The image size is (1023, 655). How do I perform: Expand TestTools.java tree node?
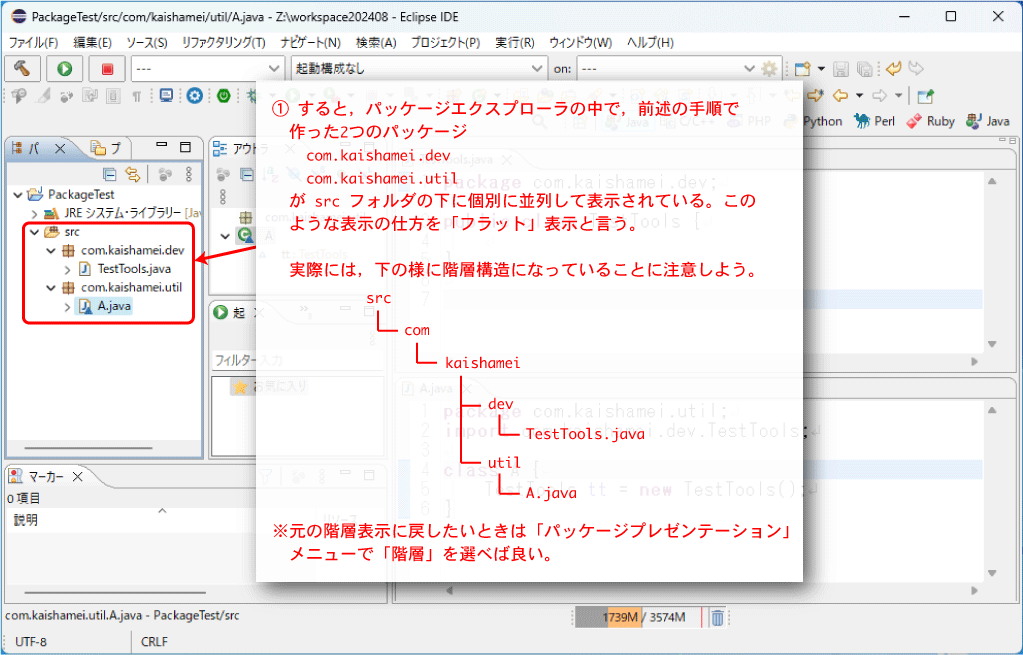[67, 269]
